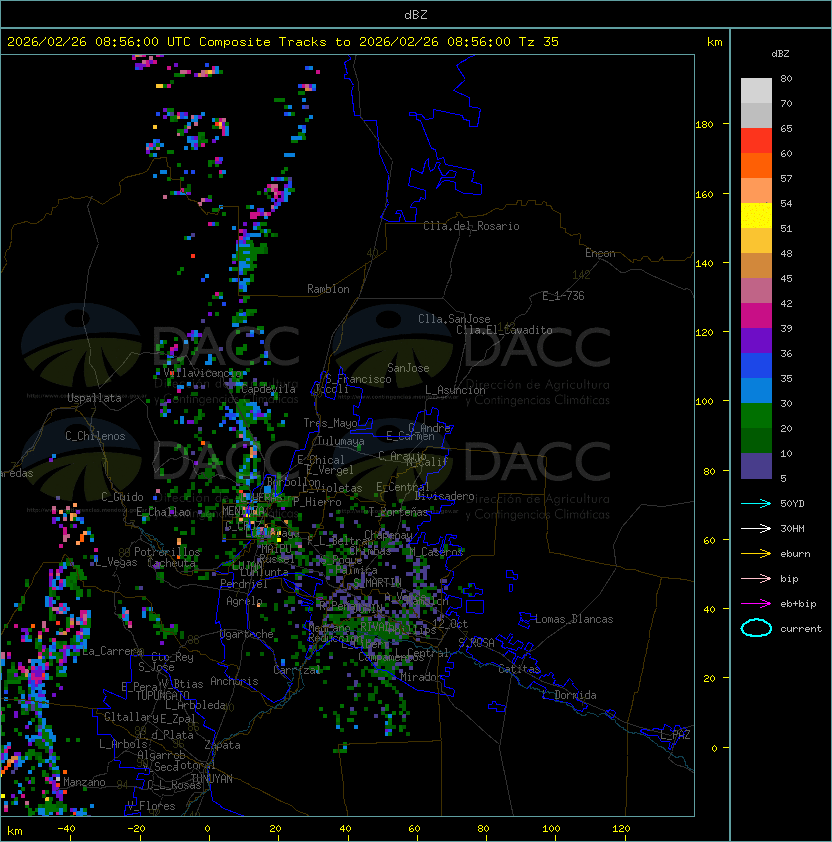Click the E_1-736 map label
This screenshot has height=842, width=832.
563,296
